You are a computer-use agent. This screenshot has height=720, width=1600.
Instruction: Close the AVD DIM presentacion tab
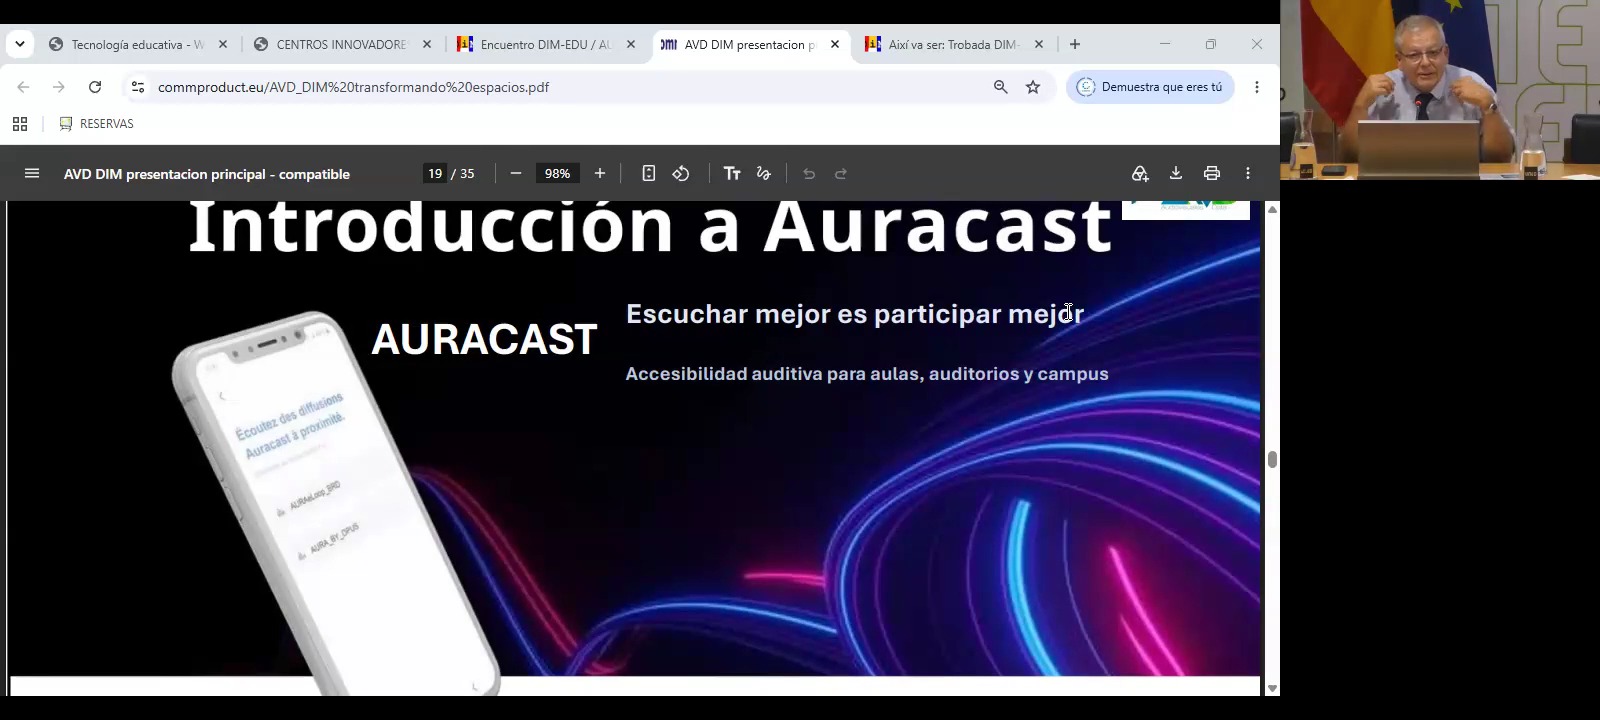(x=835, y=44)
